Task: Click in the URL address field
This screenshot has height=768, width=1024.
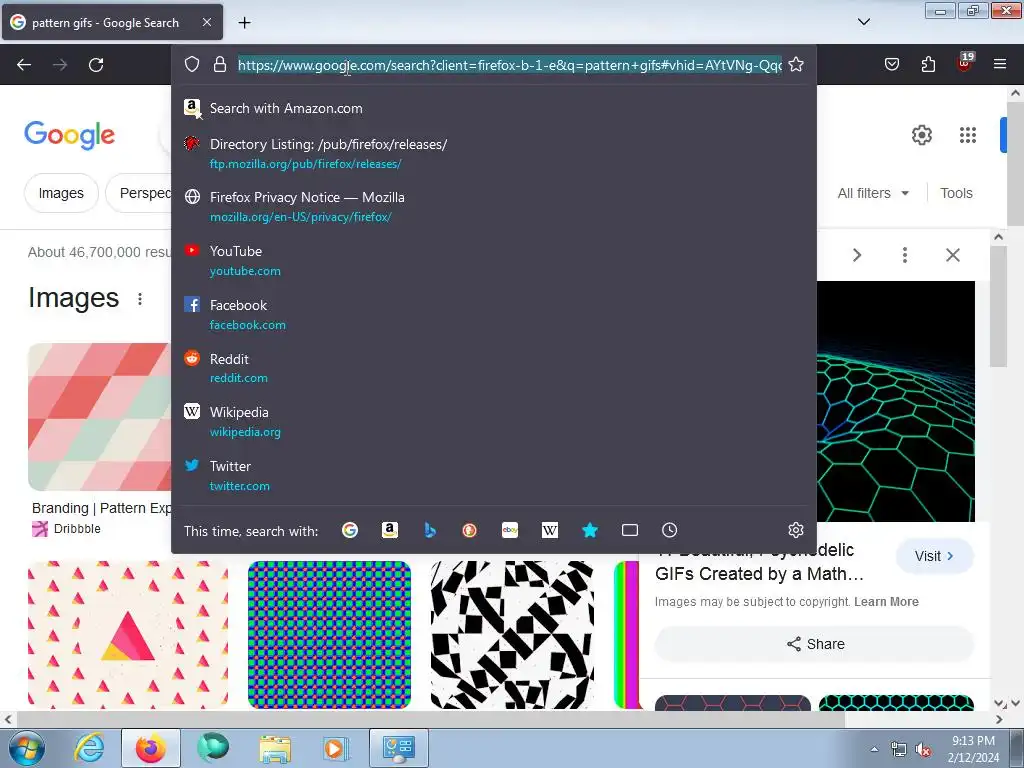Action: (509, 65)
